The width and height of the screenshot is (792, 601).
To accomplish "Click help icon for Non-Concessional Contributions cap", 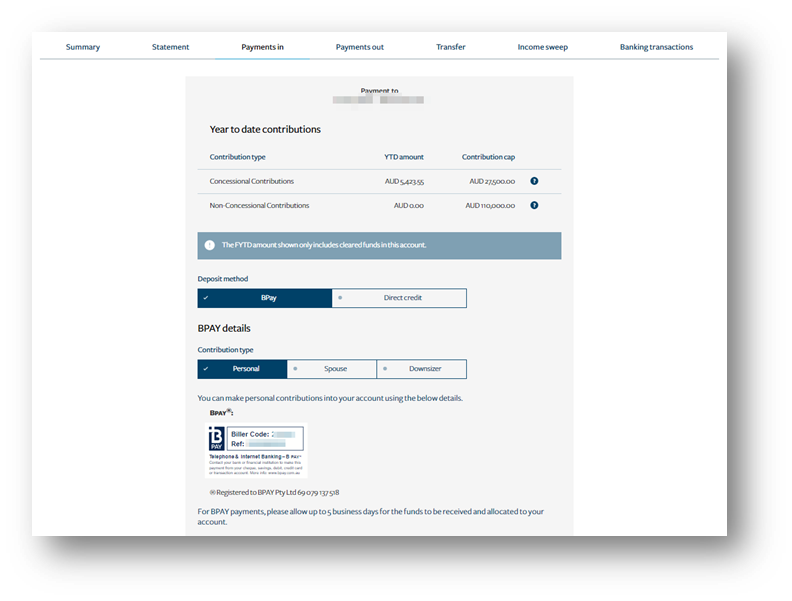I will (534, 205).
